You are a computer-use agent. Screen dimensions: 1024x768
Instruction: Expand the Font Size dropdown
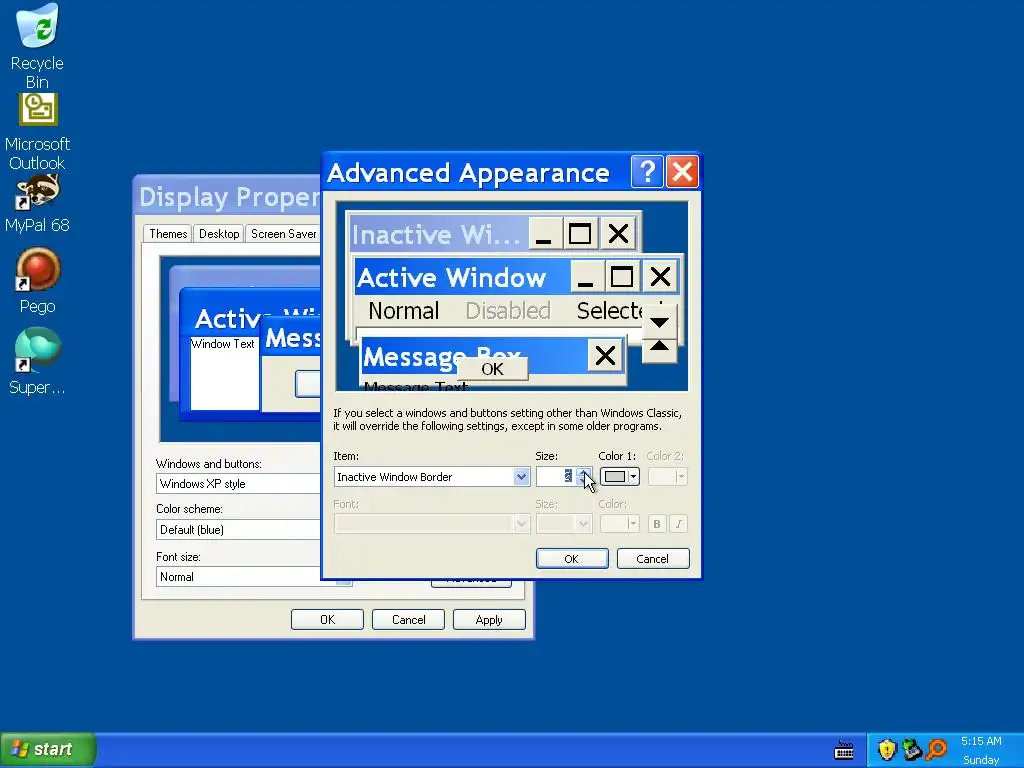[583, 524]
